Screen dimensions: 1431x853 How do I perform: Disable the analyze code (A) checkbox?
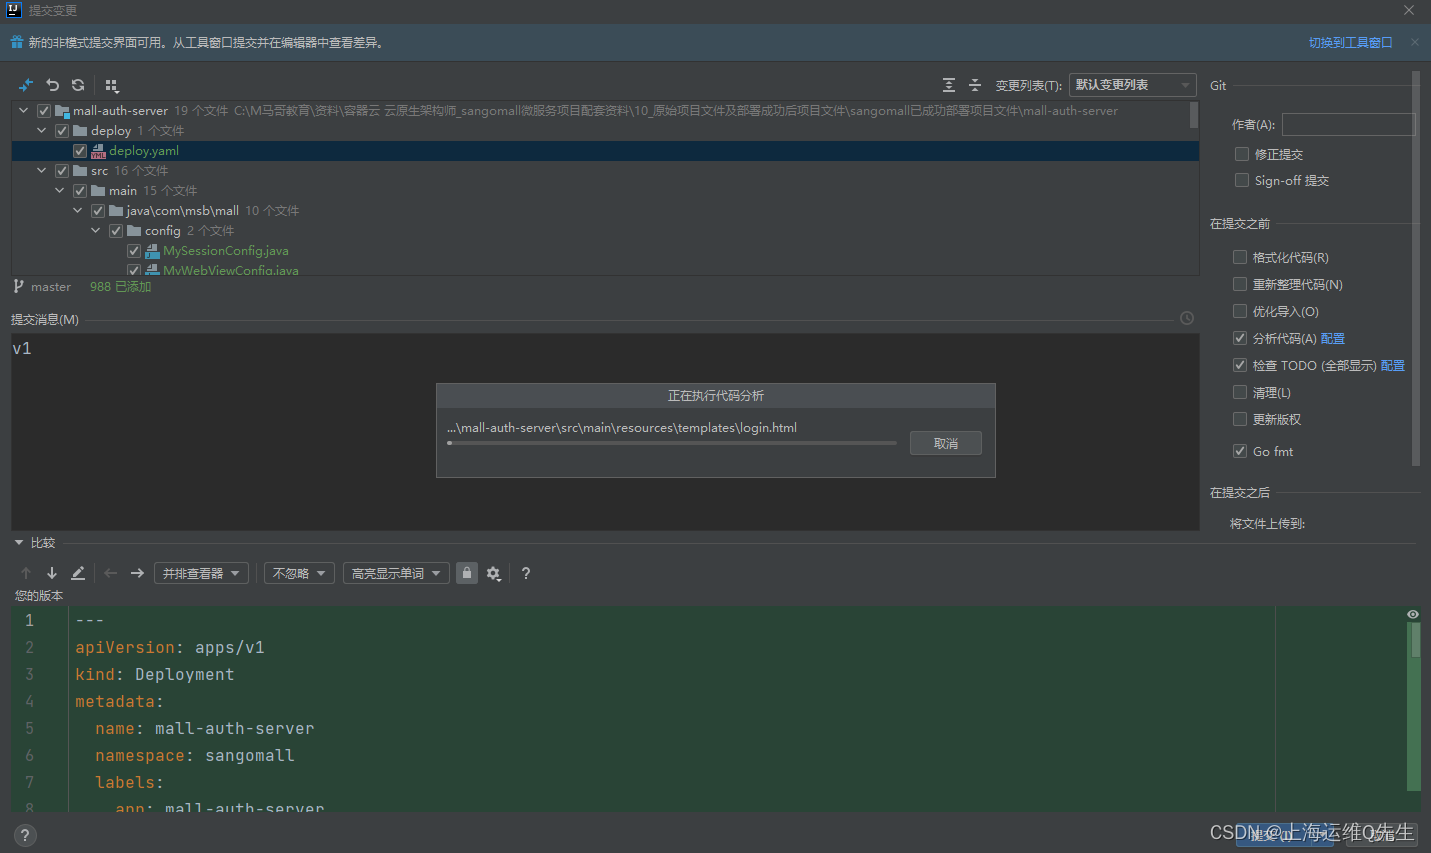(x=1240, y=338)
